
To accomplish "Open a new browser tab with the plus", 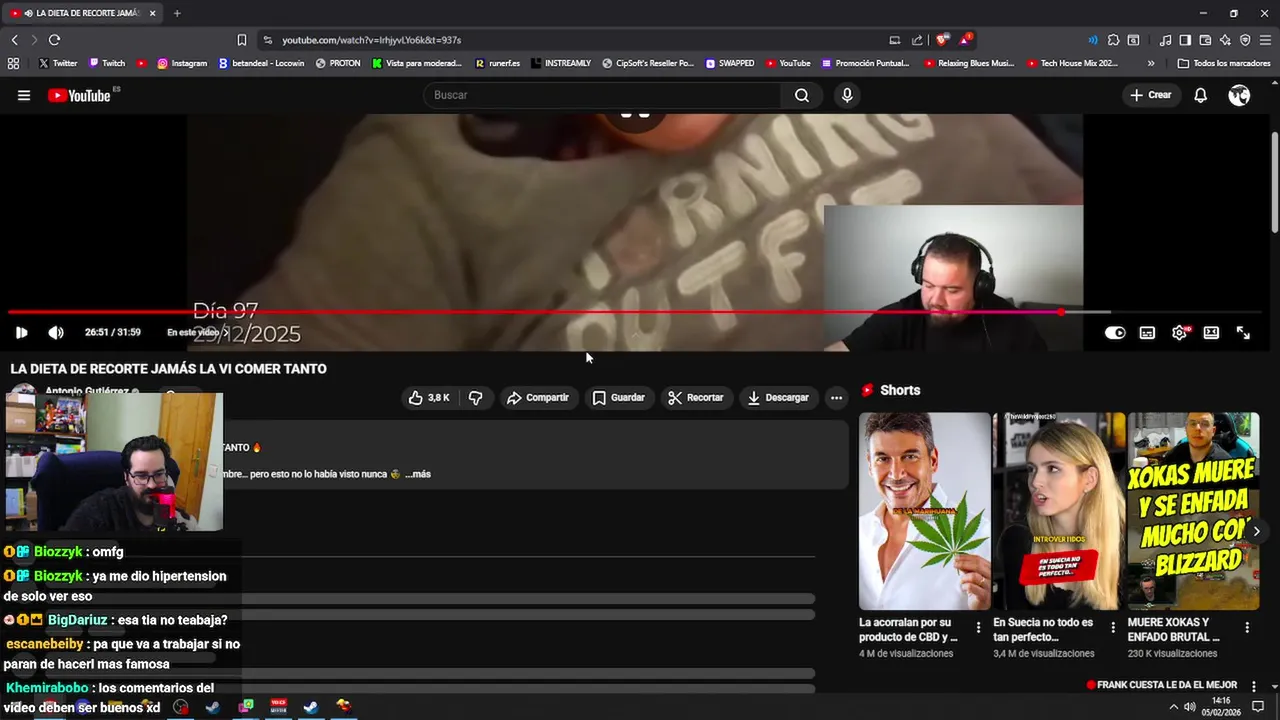I will 177,13.
